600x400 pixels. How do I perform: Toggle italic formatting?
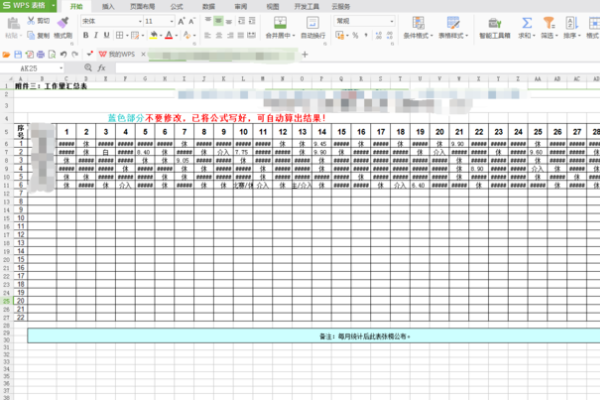[x=96, y=35]
